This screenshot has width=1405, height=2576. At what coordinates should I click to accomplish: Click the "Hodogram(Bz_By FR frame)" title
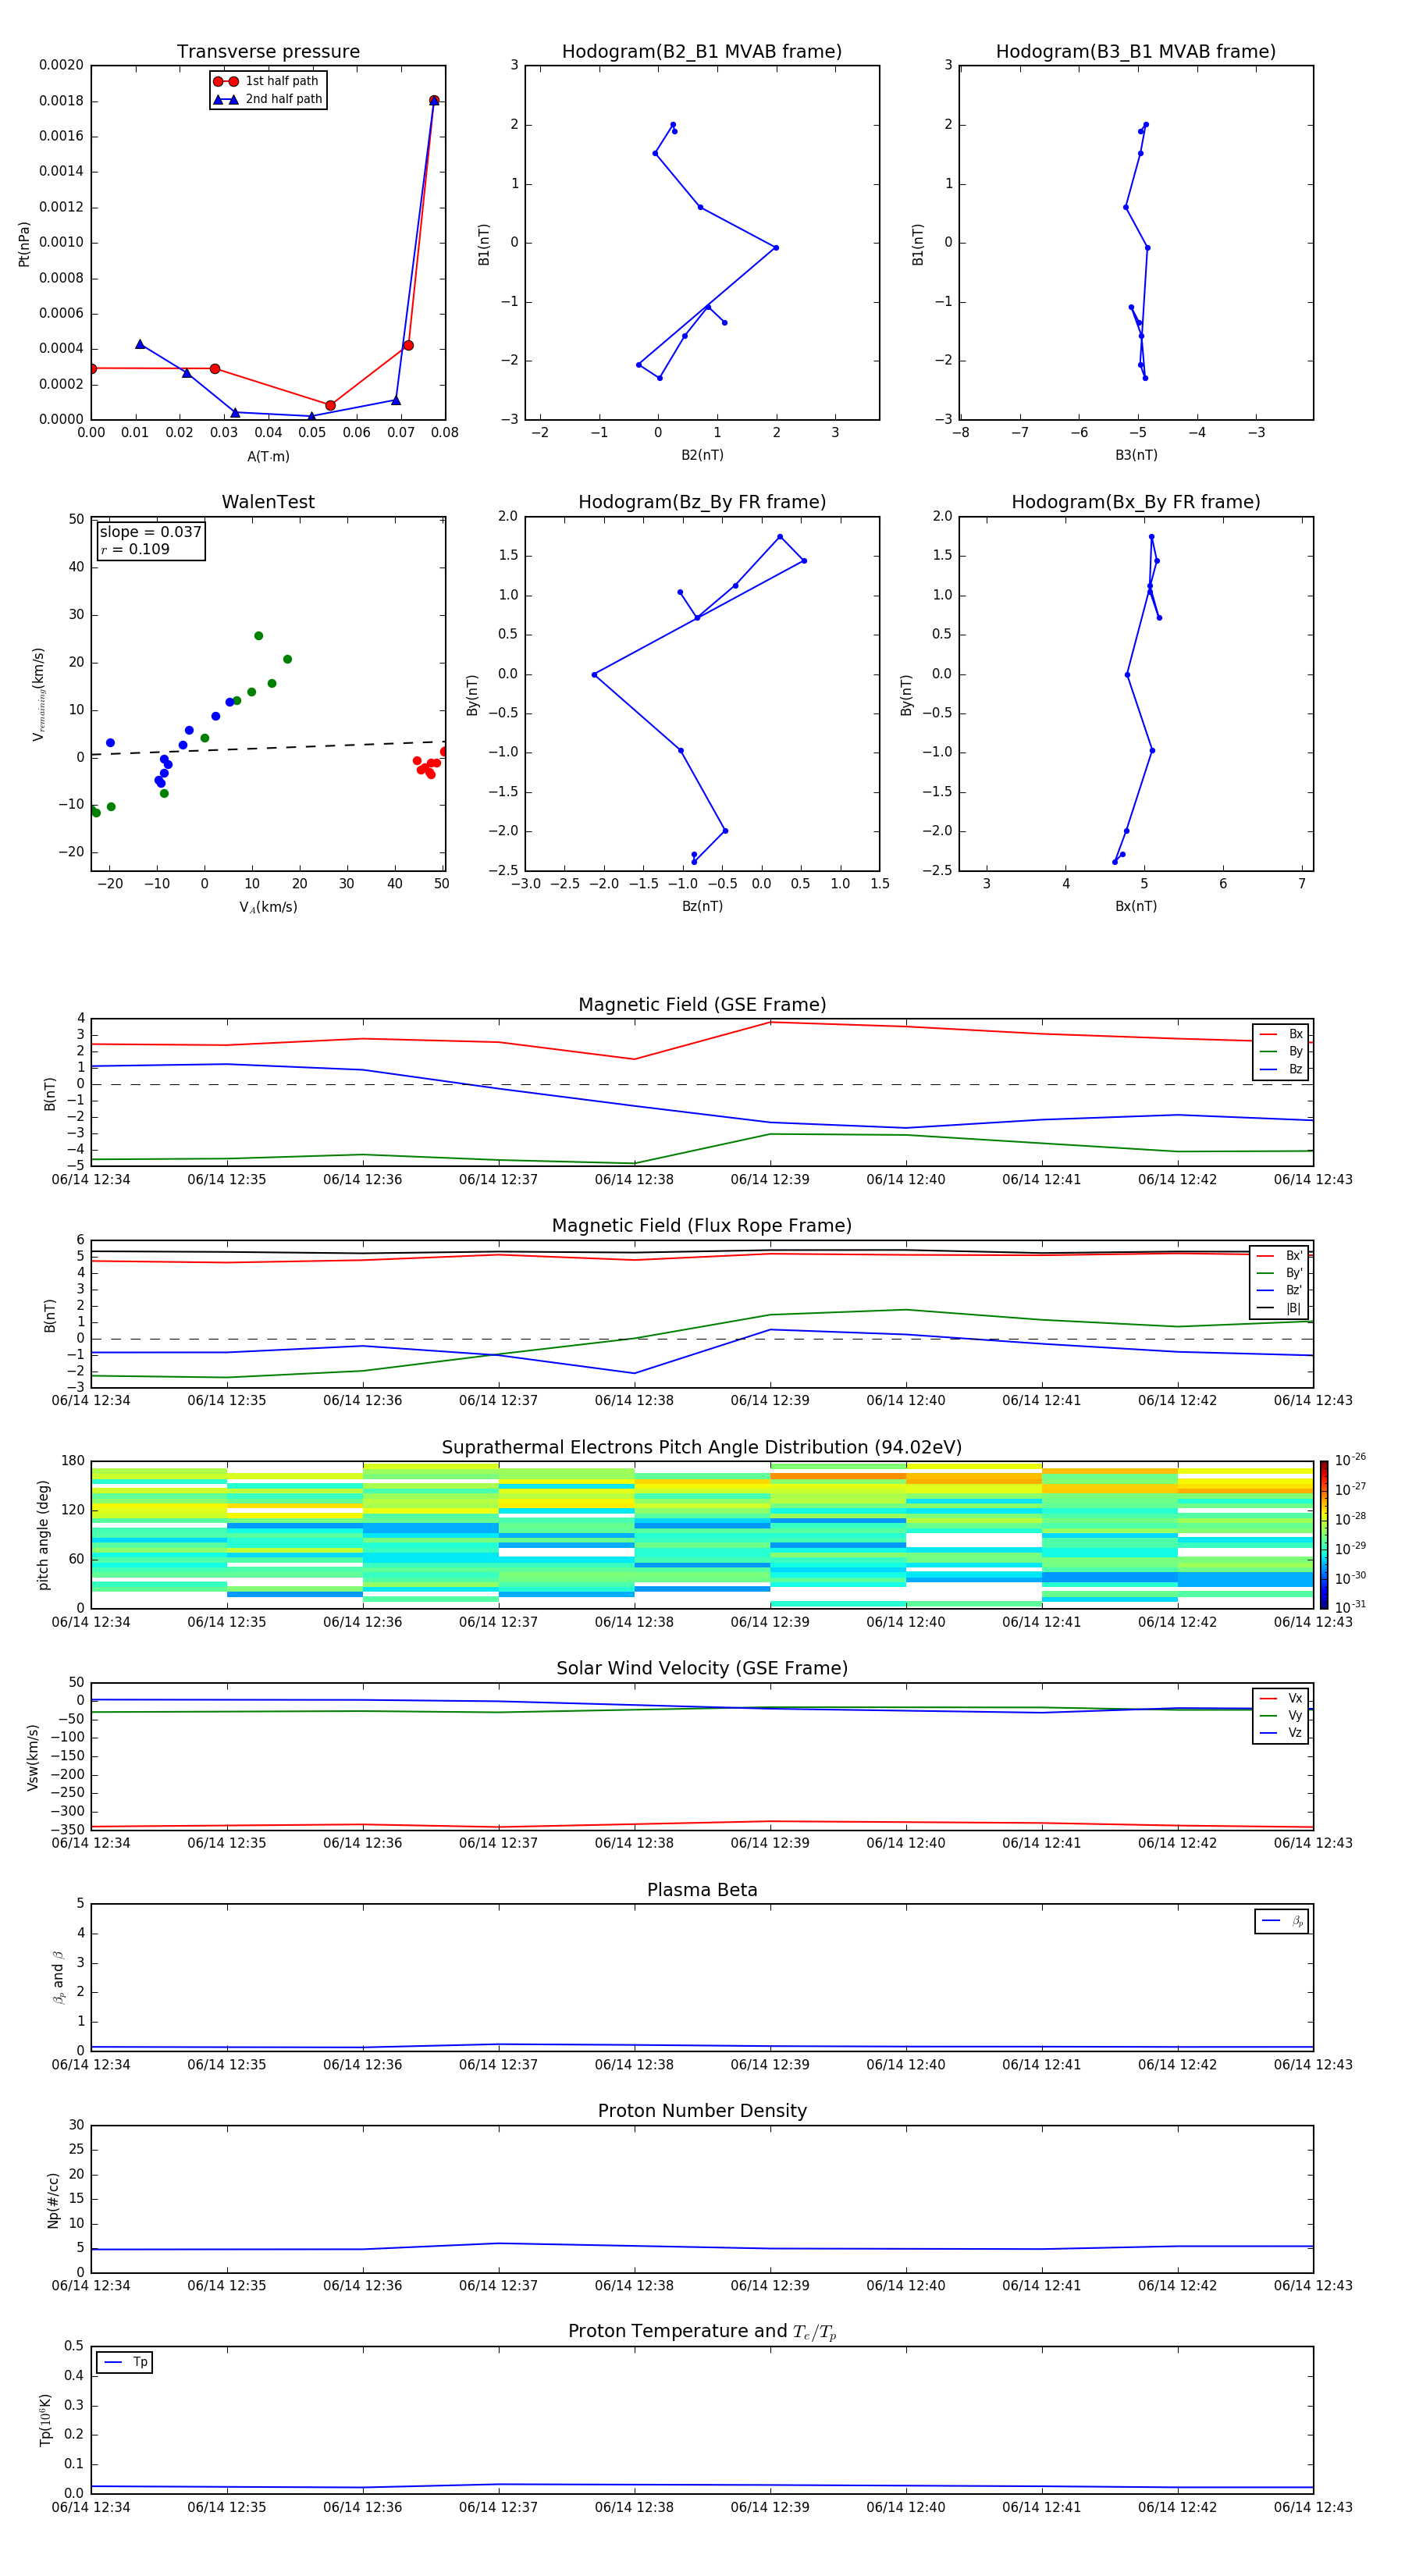[702, 502]
